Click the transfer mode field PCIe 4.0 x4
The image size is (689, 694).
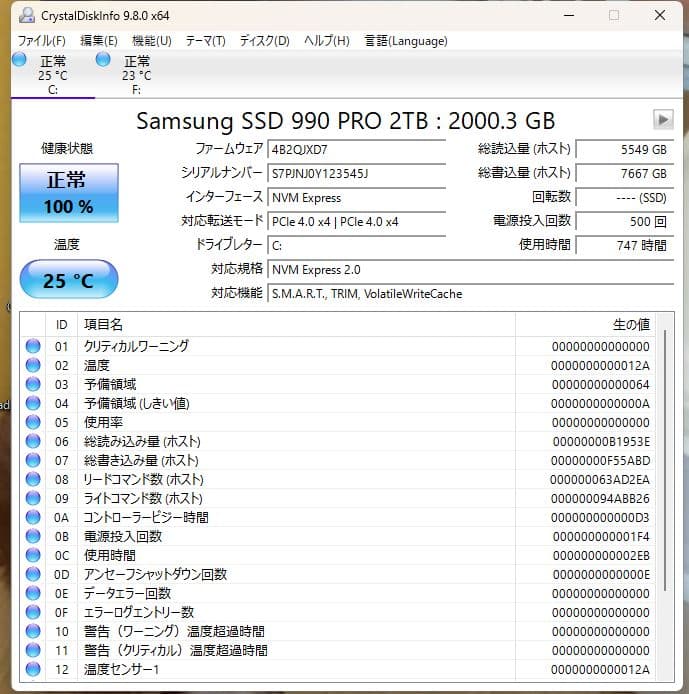click(x=357, y=221)
